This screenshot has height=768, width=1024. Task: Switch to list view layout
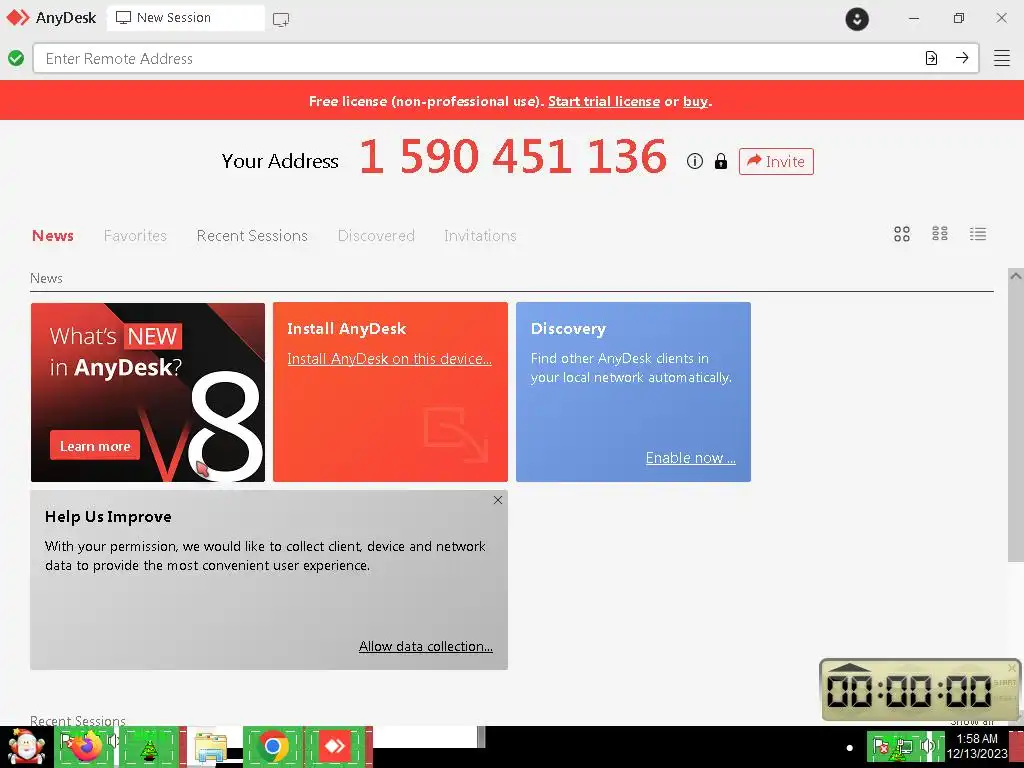click(x=978, y=234)
